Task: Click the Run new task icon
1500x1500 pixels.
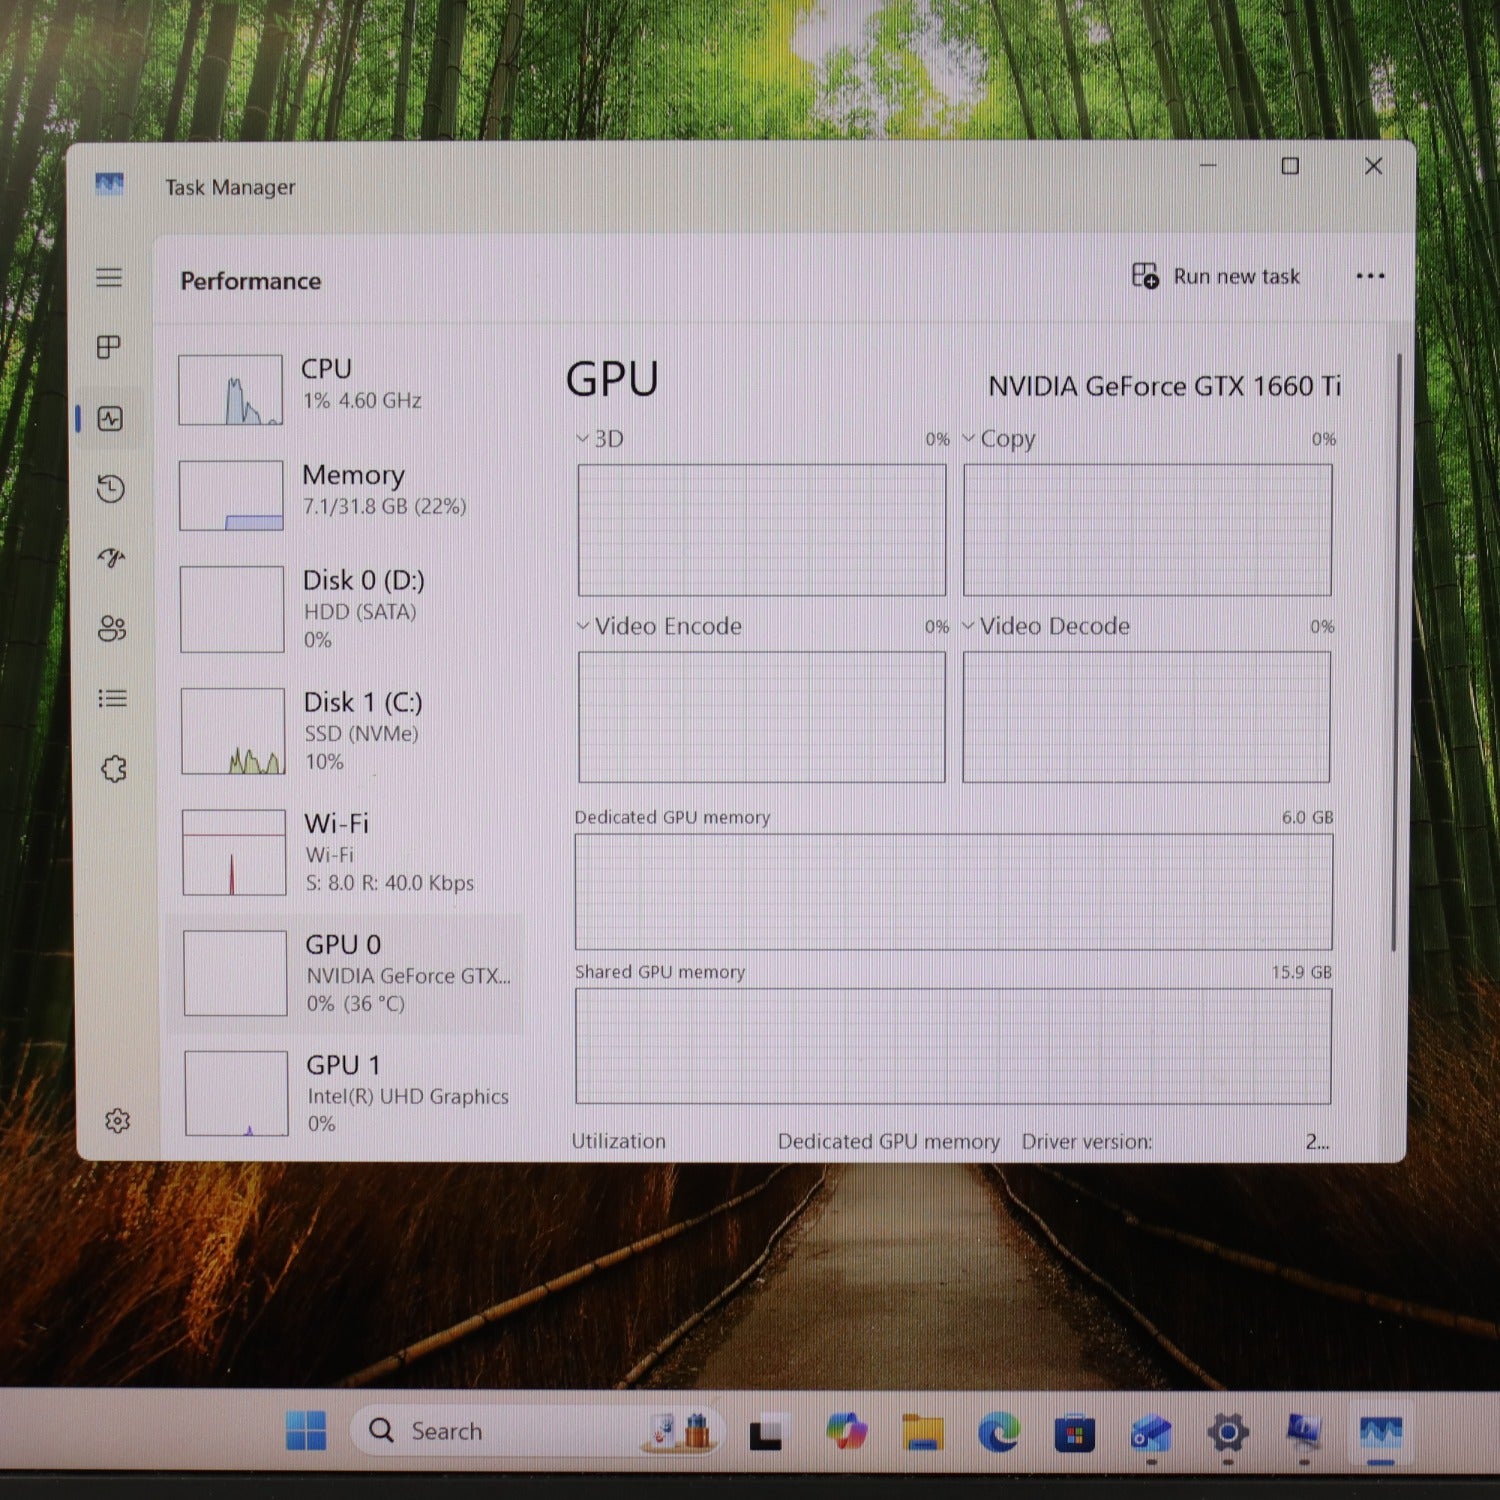Action: pos(1145,275)
